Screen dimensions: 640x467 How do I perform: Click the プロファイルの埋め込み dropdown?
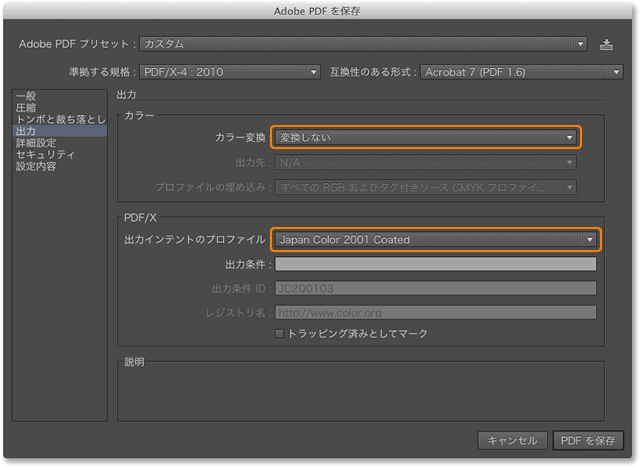coord(425,187)
